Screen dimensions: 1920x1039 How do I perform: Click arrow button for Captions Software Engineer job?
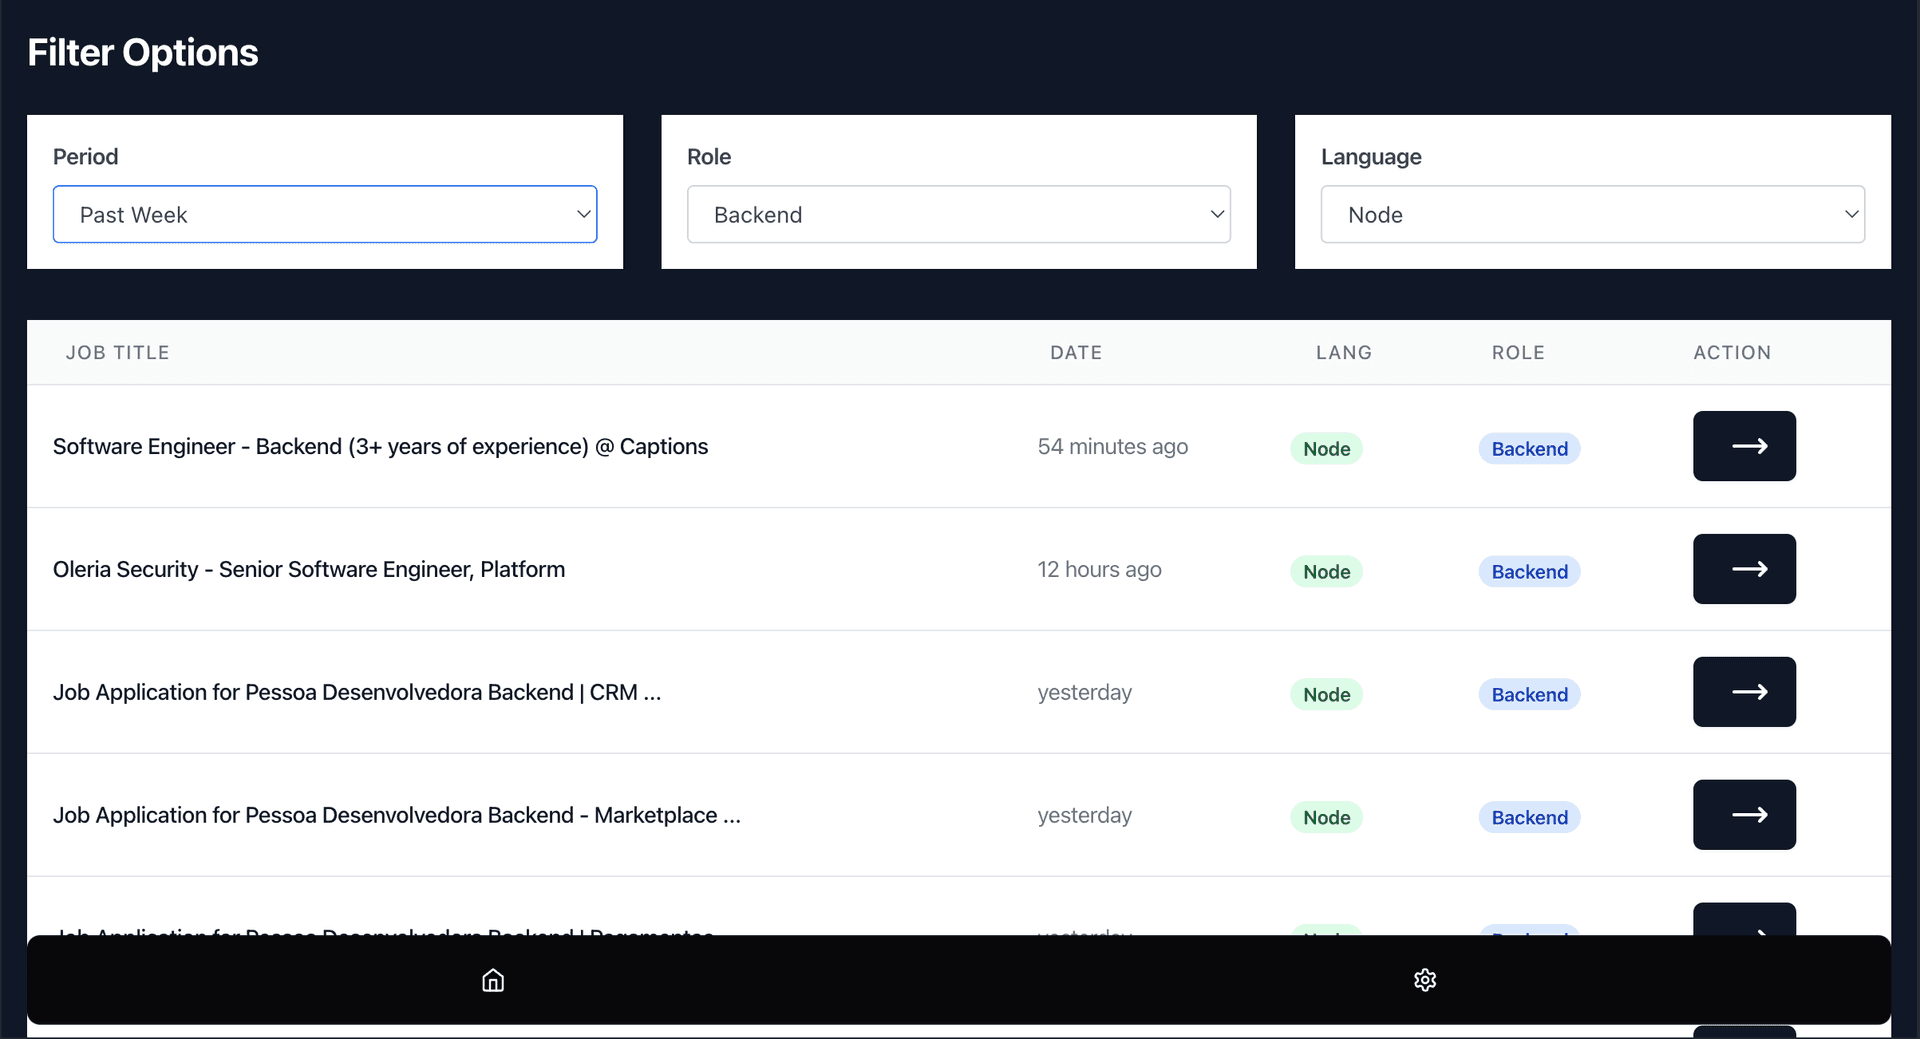[x=1744, y=446]
